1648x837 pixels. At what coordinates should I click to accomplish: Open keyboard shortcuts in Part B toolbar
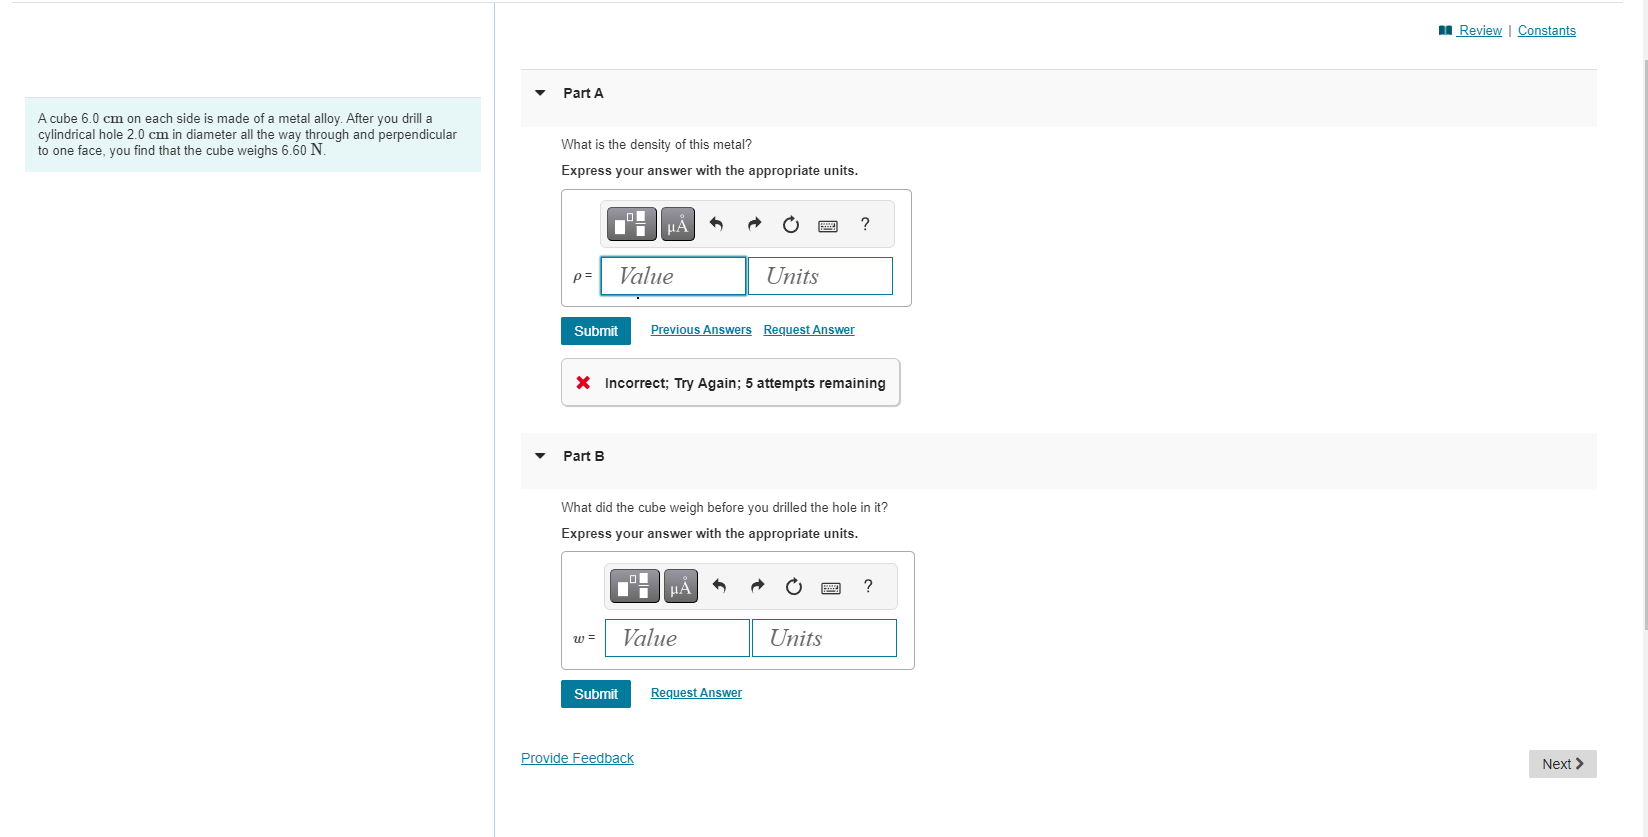[831, 588]
